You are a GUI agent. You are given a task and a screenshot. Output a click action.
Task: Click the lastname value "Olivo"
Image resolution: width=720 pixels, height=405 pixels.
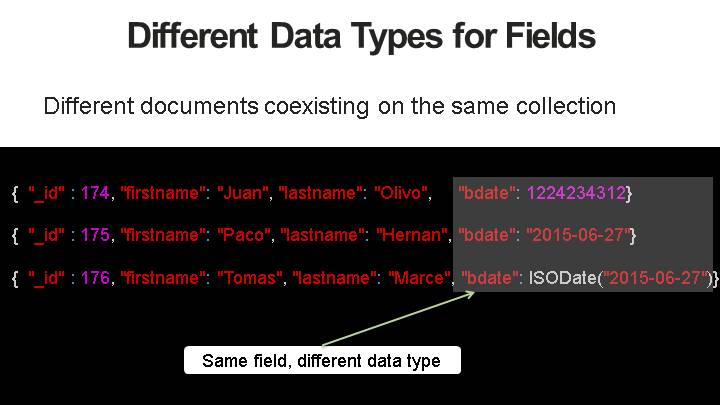401,191
